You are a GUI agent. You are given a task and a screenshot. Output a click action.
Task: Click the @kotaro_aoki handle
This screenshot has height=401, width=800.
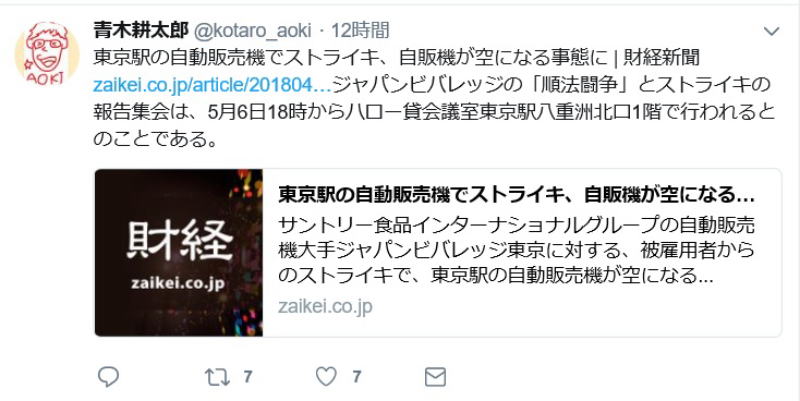pos(253,31)
